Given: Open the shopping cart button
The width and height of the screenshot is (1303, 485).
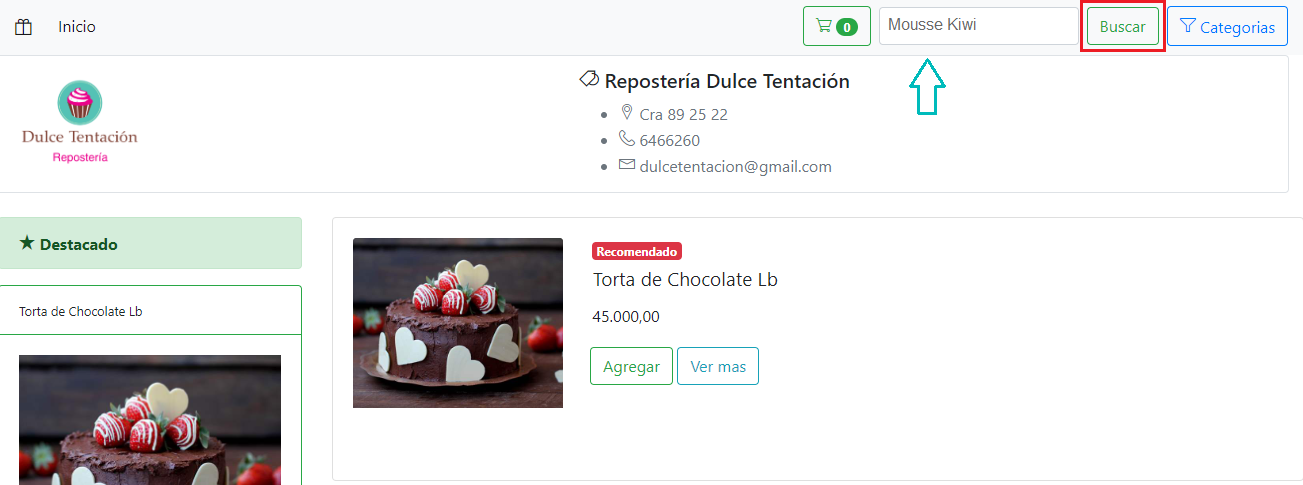Looking at the screenshot, I should coord(837,26).
